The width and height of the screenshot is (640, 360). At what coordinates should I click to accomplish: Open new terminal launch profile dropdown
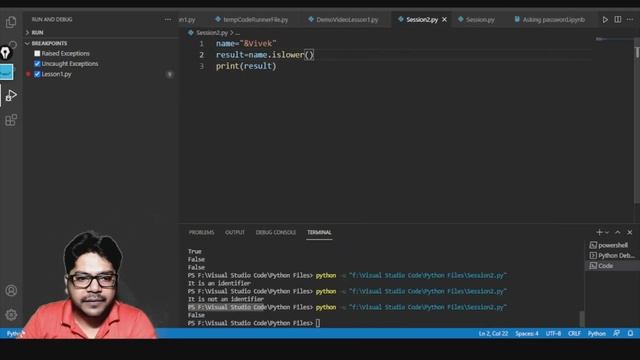[x=607, y=233]
